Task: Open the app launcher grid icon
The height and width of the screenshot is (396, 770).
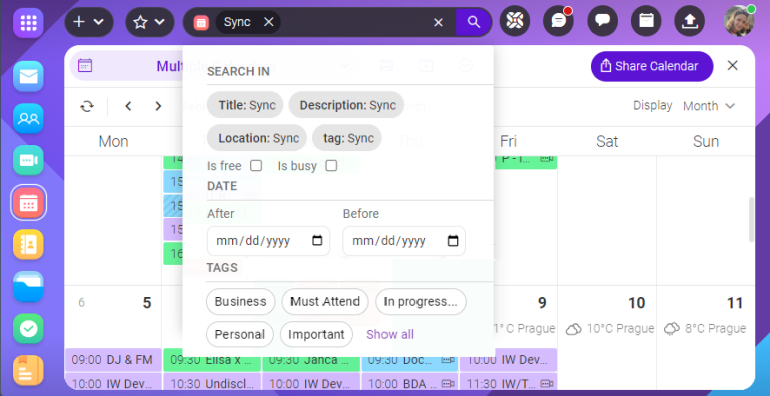Action: 28,23
